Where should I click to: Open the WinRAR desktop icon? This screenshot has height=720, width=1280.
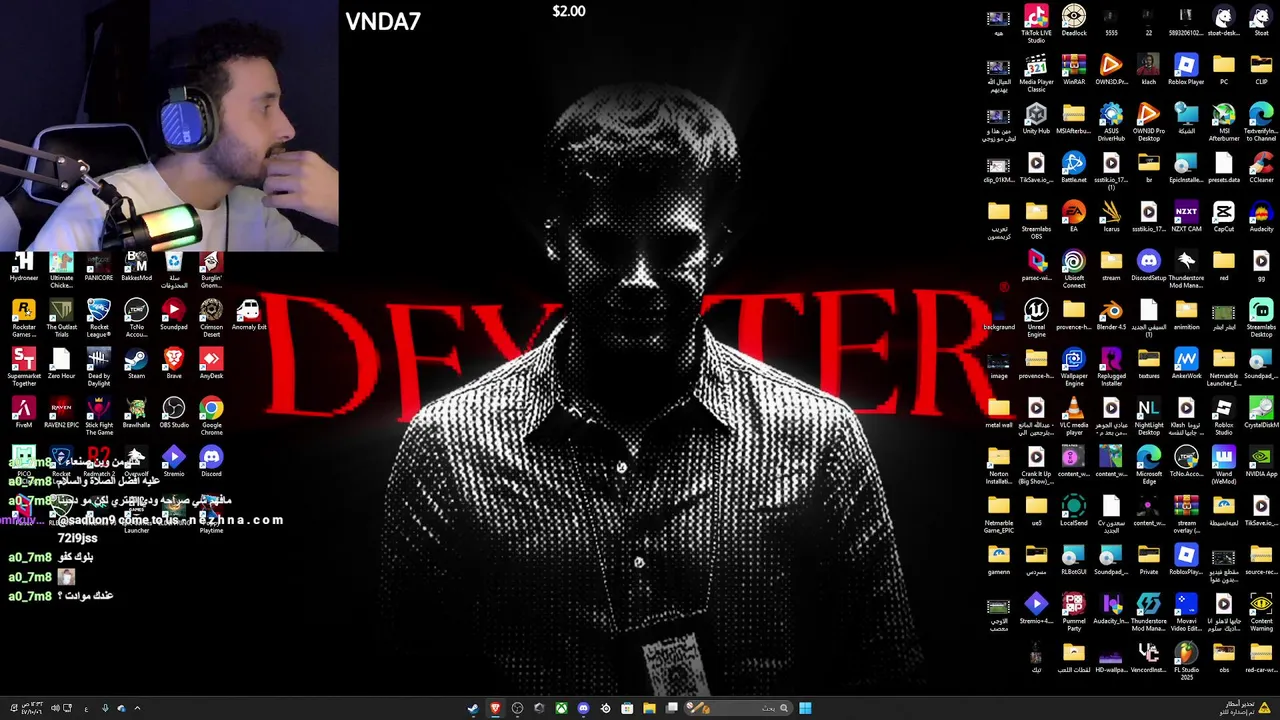tap(1074, 70)
